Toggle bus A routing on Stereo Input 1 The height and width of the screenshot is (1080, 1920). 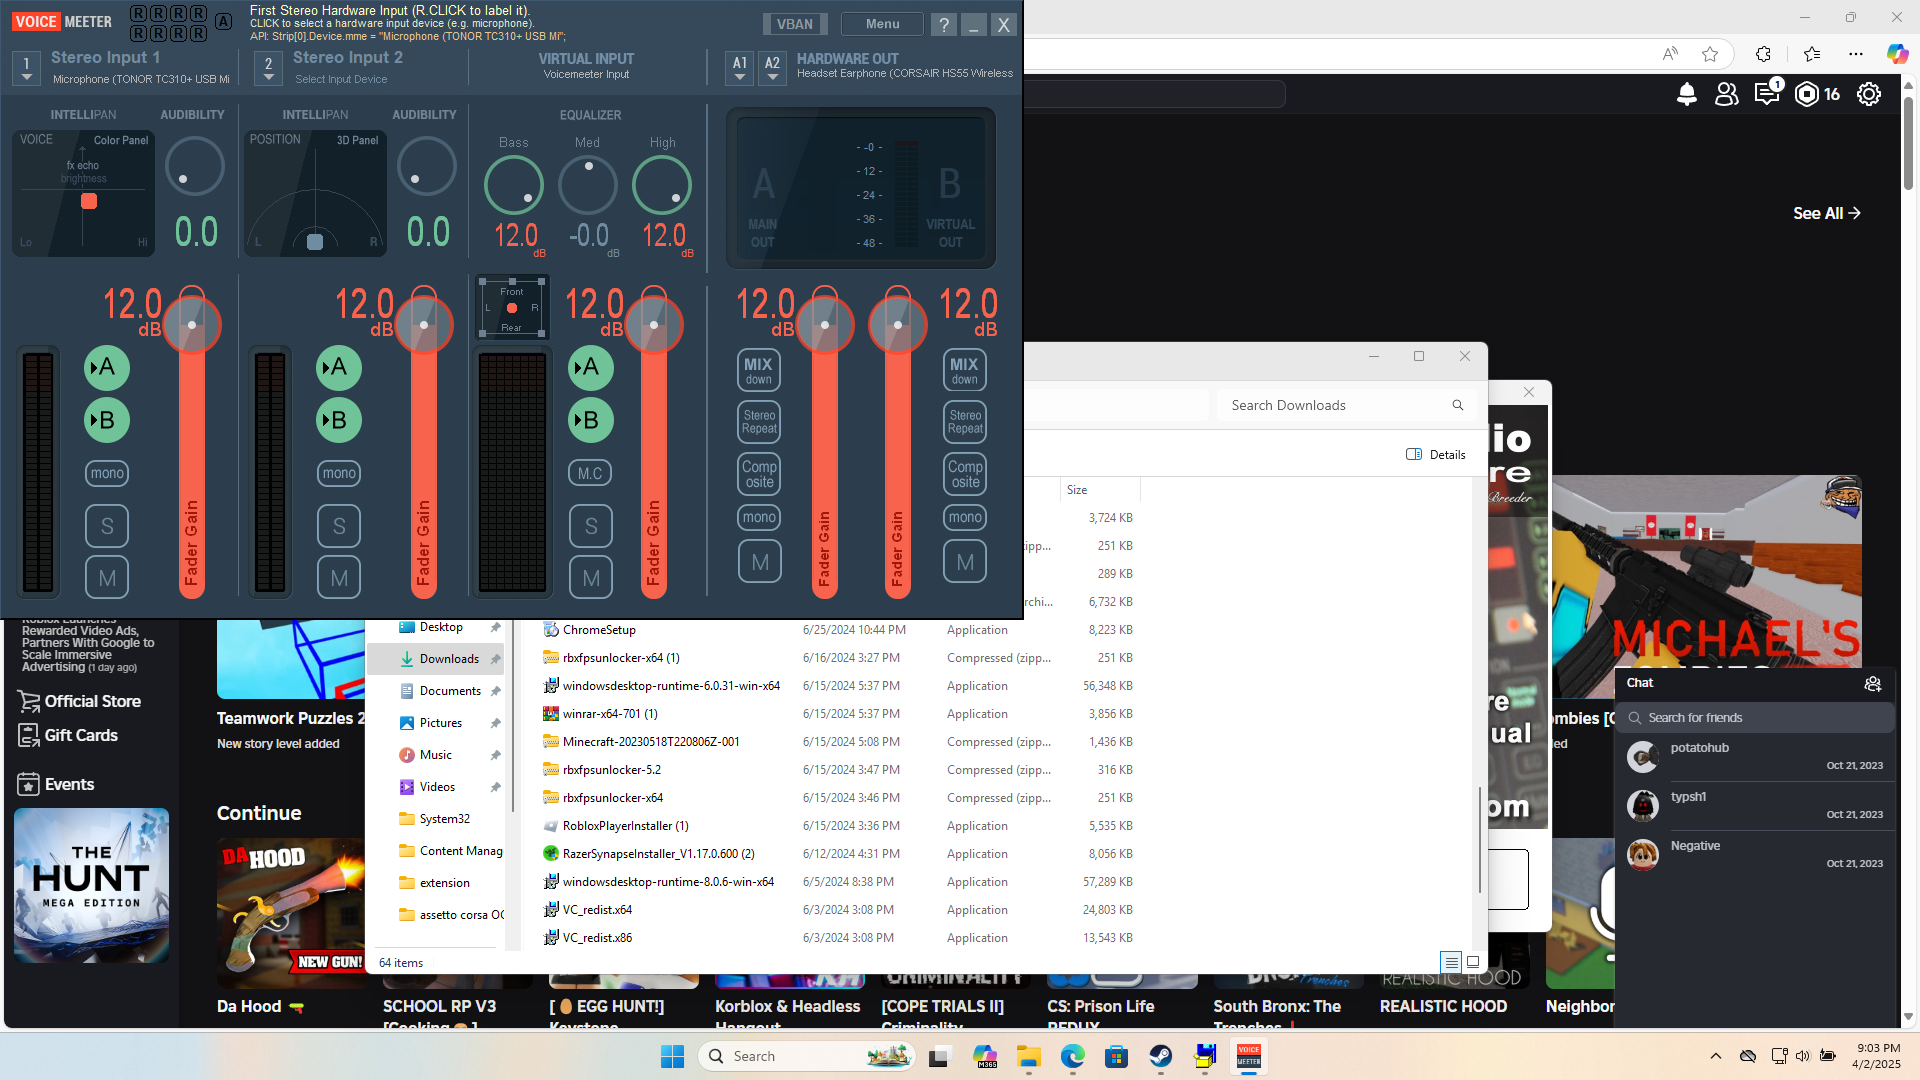(107, 367)
